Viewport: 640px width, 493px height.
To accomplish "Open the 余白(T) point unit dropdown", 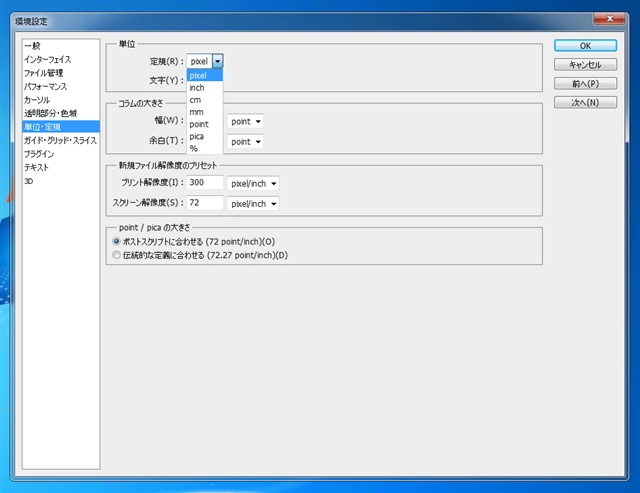I will pos(245,142).
